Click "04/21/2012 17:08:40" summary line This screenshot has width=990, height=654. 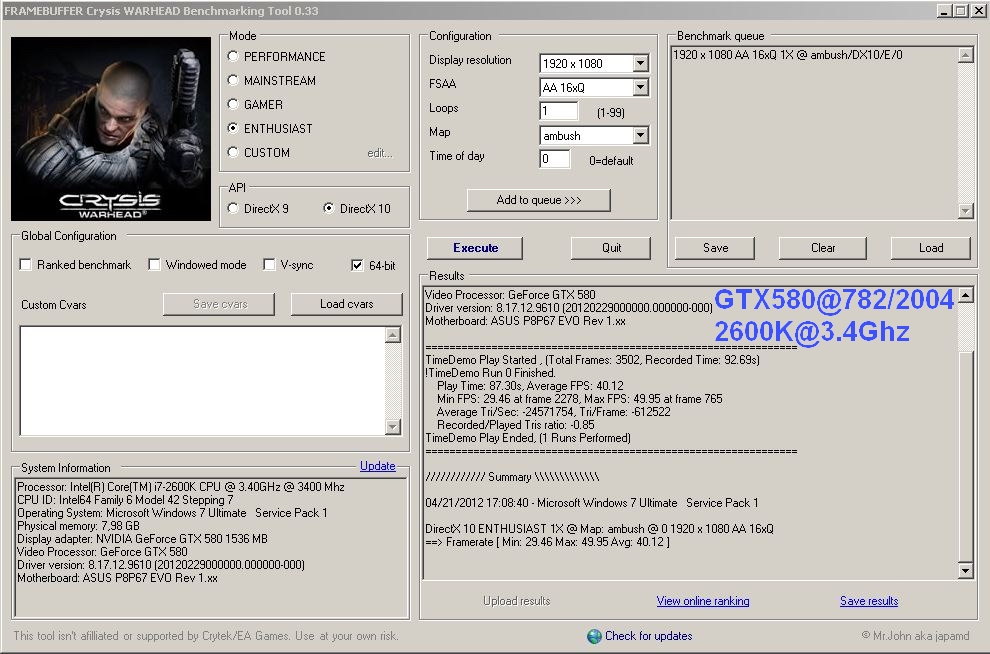pos(592,503)
